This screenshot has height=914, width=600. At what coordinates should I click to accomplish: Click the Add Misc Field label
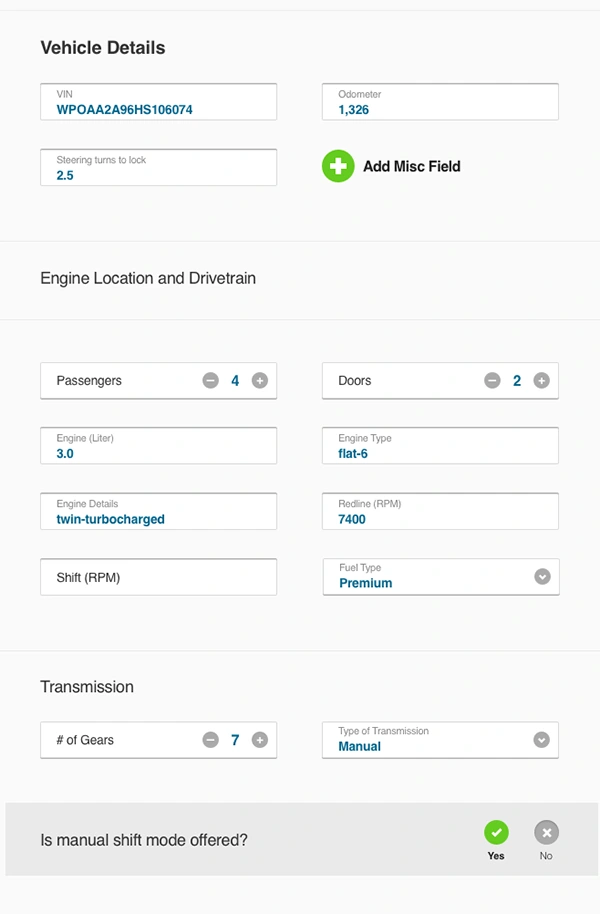(x=411, y=167)
